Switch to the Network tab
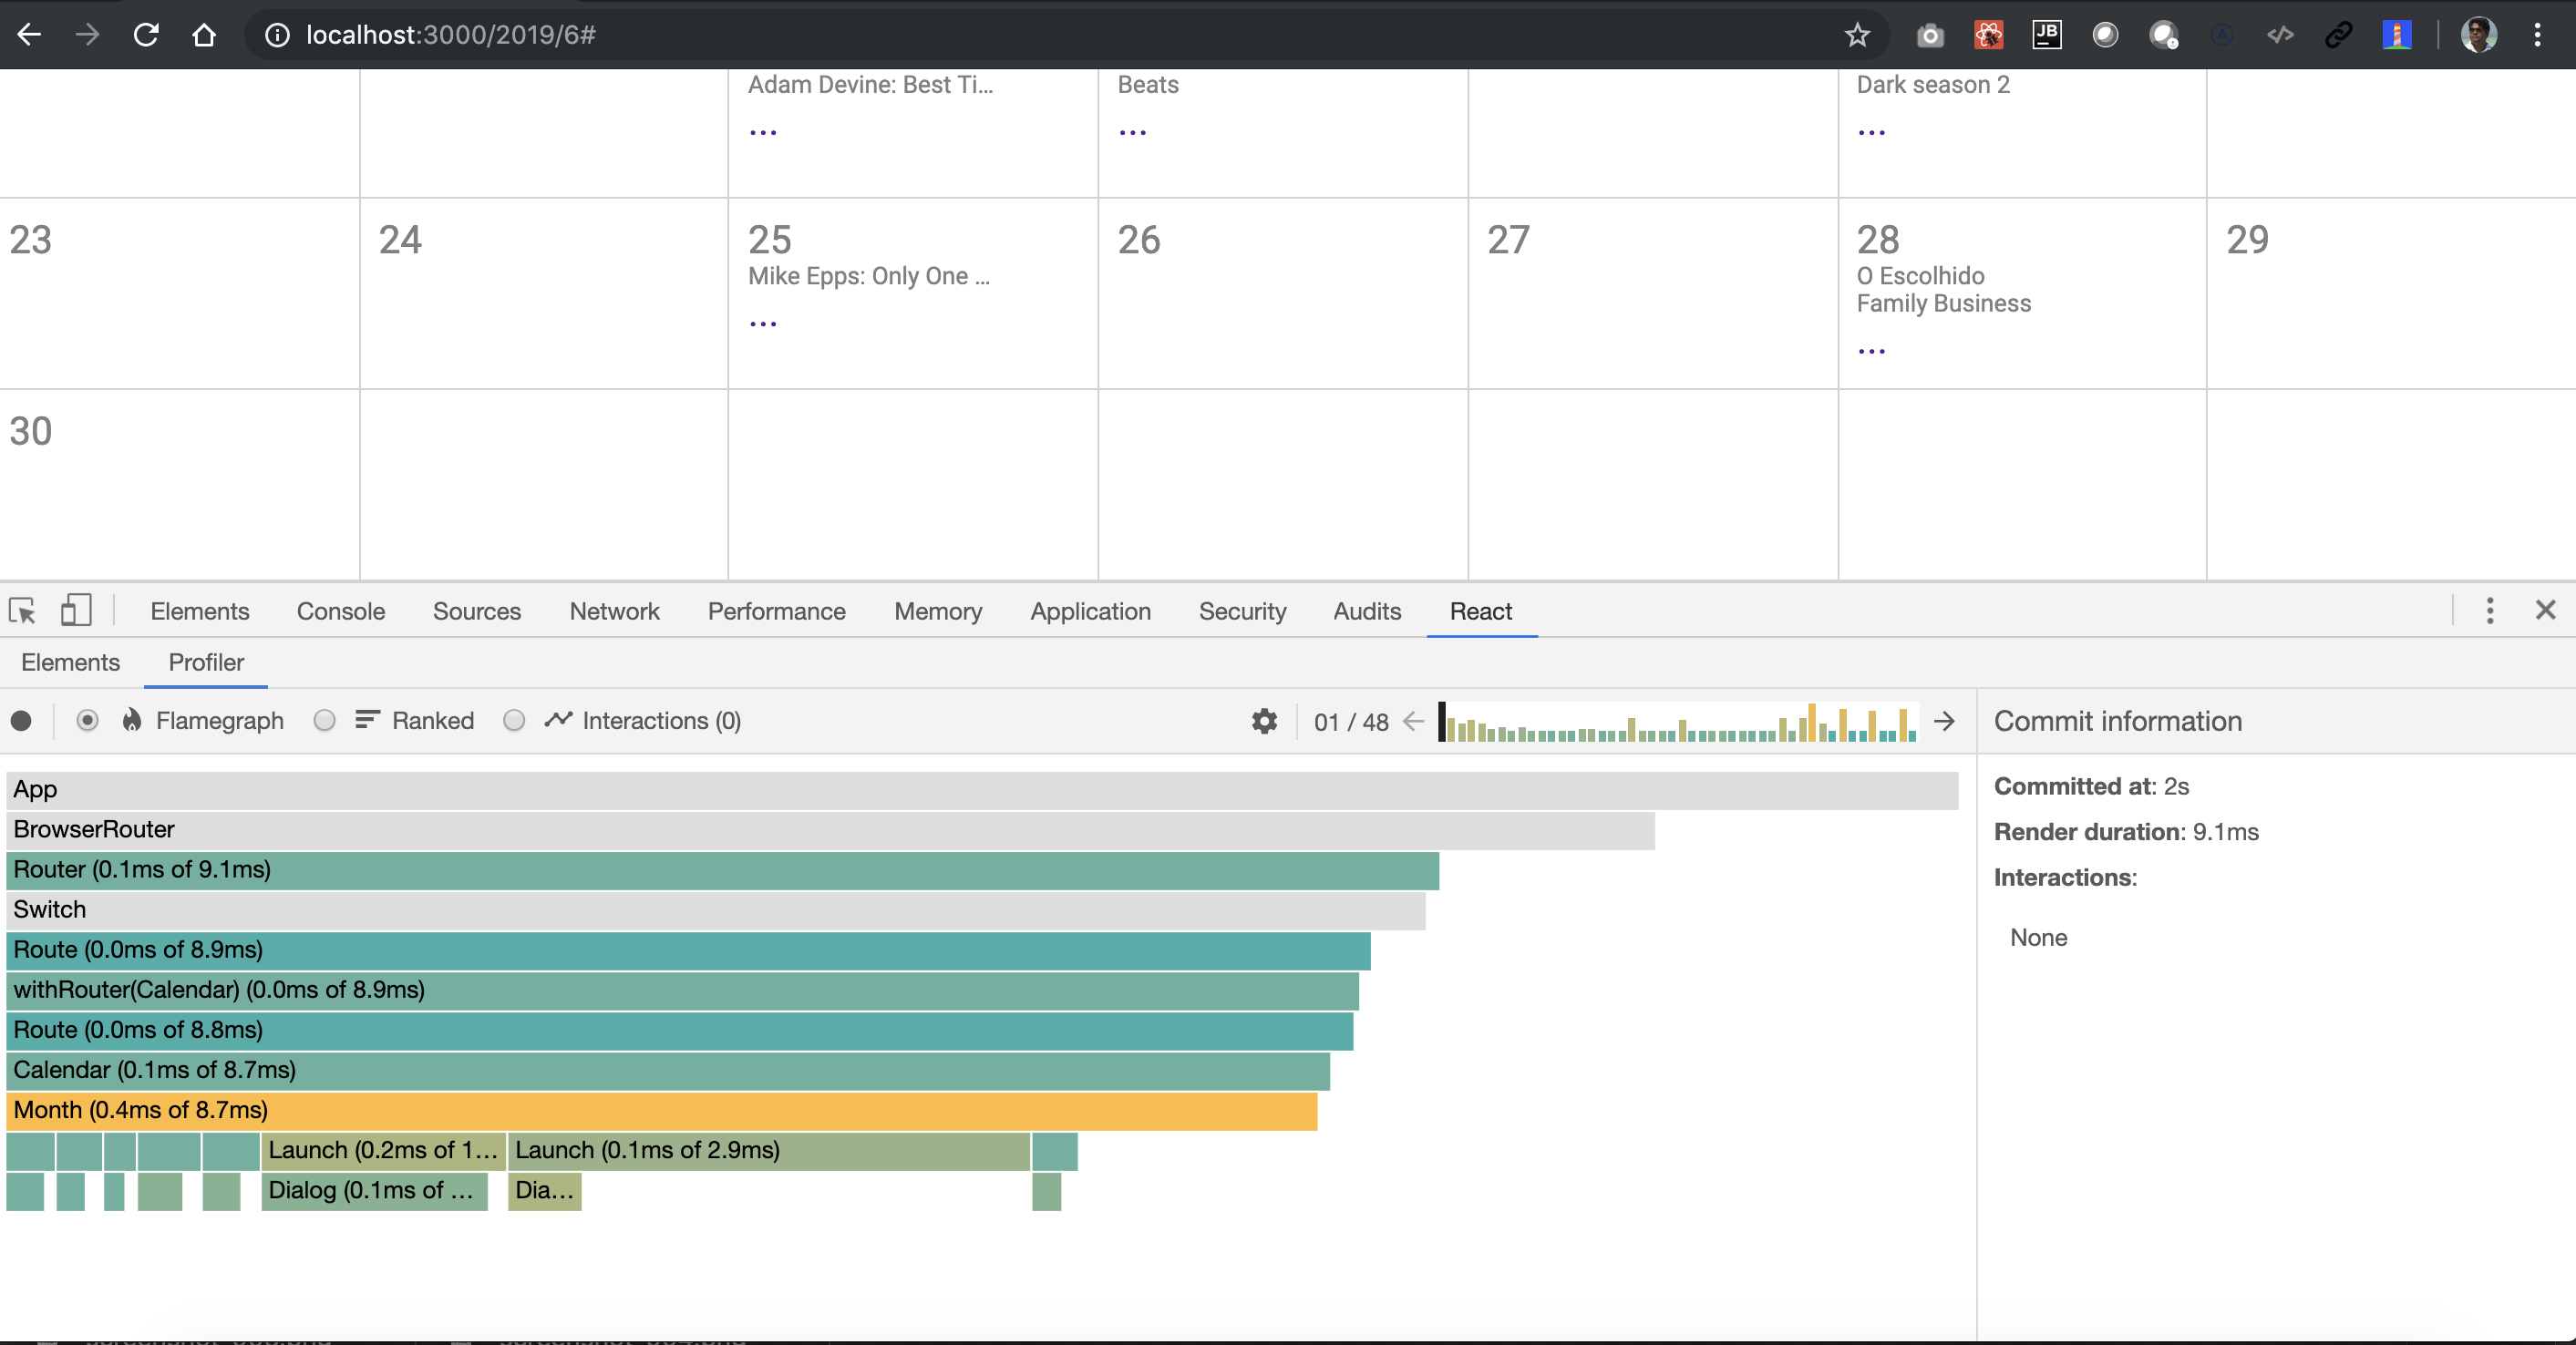Screen dimensions: 2576x1345 click(614, 611)
